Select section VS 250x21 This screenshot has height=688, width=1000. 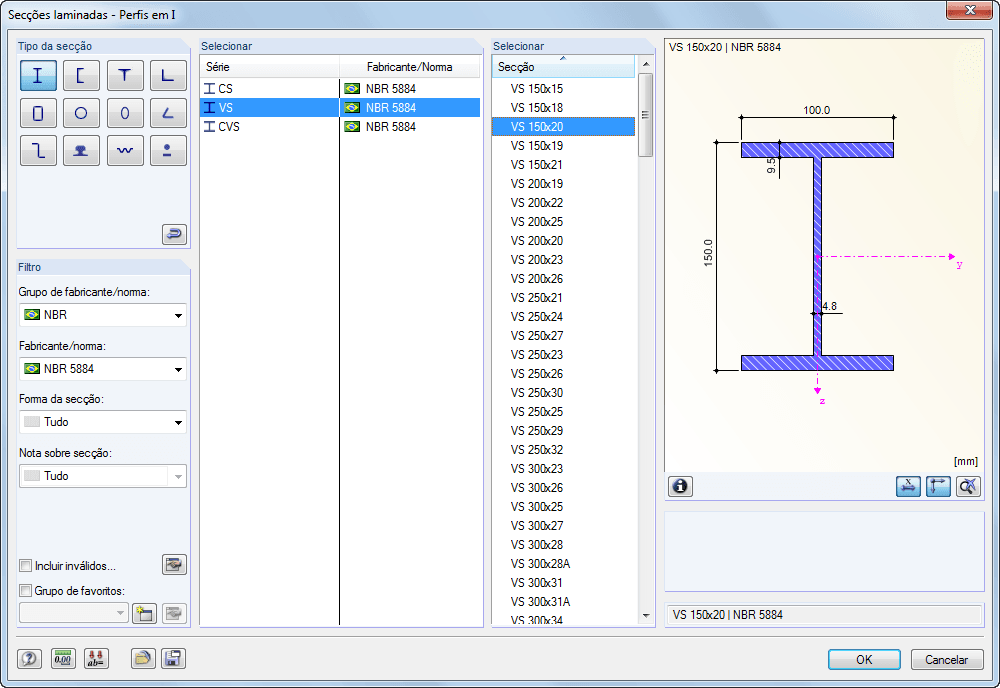tap(564, 298)
